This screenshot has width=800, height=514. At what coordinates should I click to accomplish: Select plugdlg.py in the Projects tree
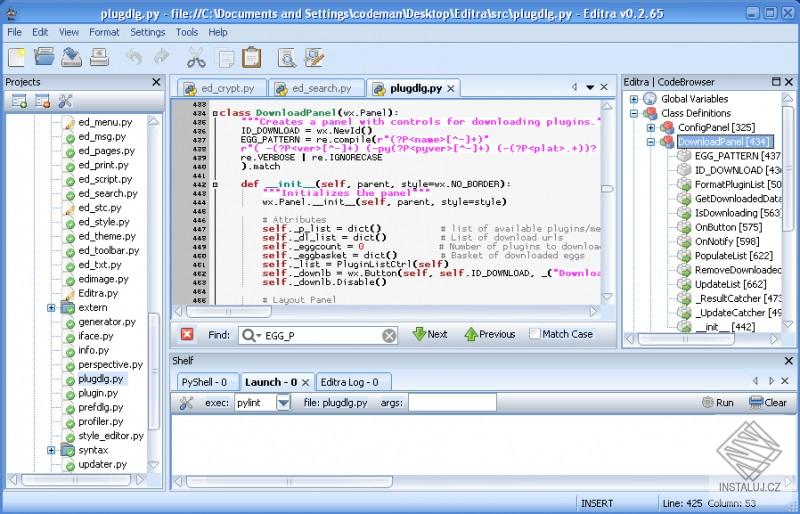pyautogui.click(x=101, y=379)
